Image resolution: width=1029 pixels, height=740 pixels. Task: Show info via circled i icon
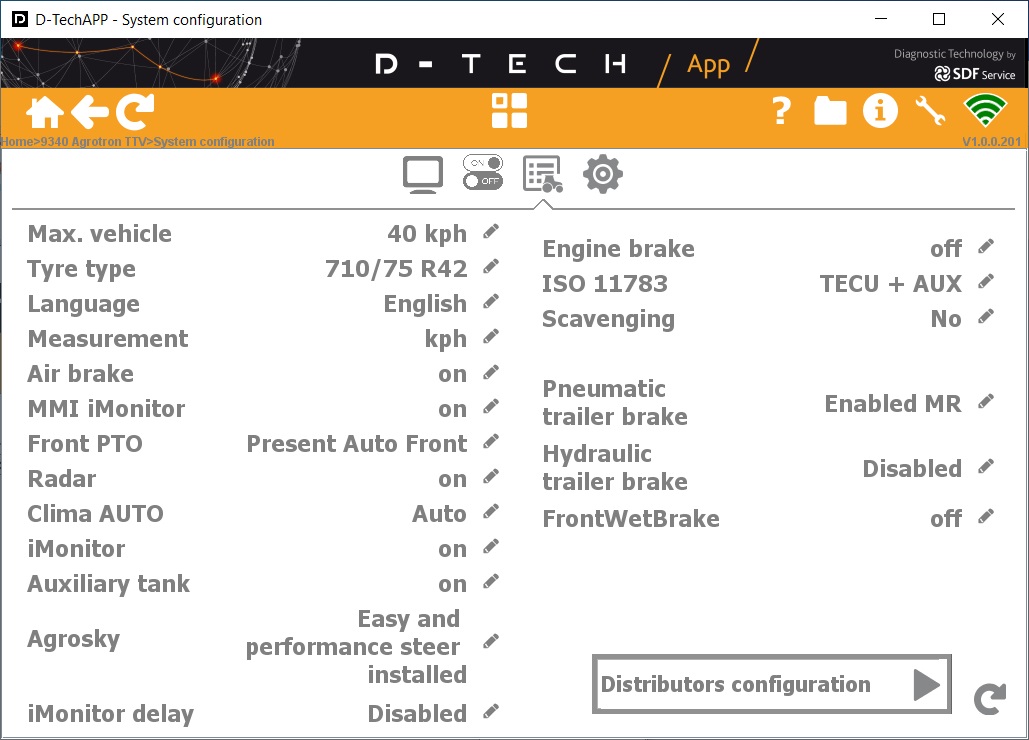point(880,110)
